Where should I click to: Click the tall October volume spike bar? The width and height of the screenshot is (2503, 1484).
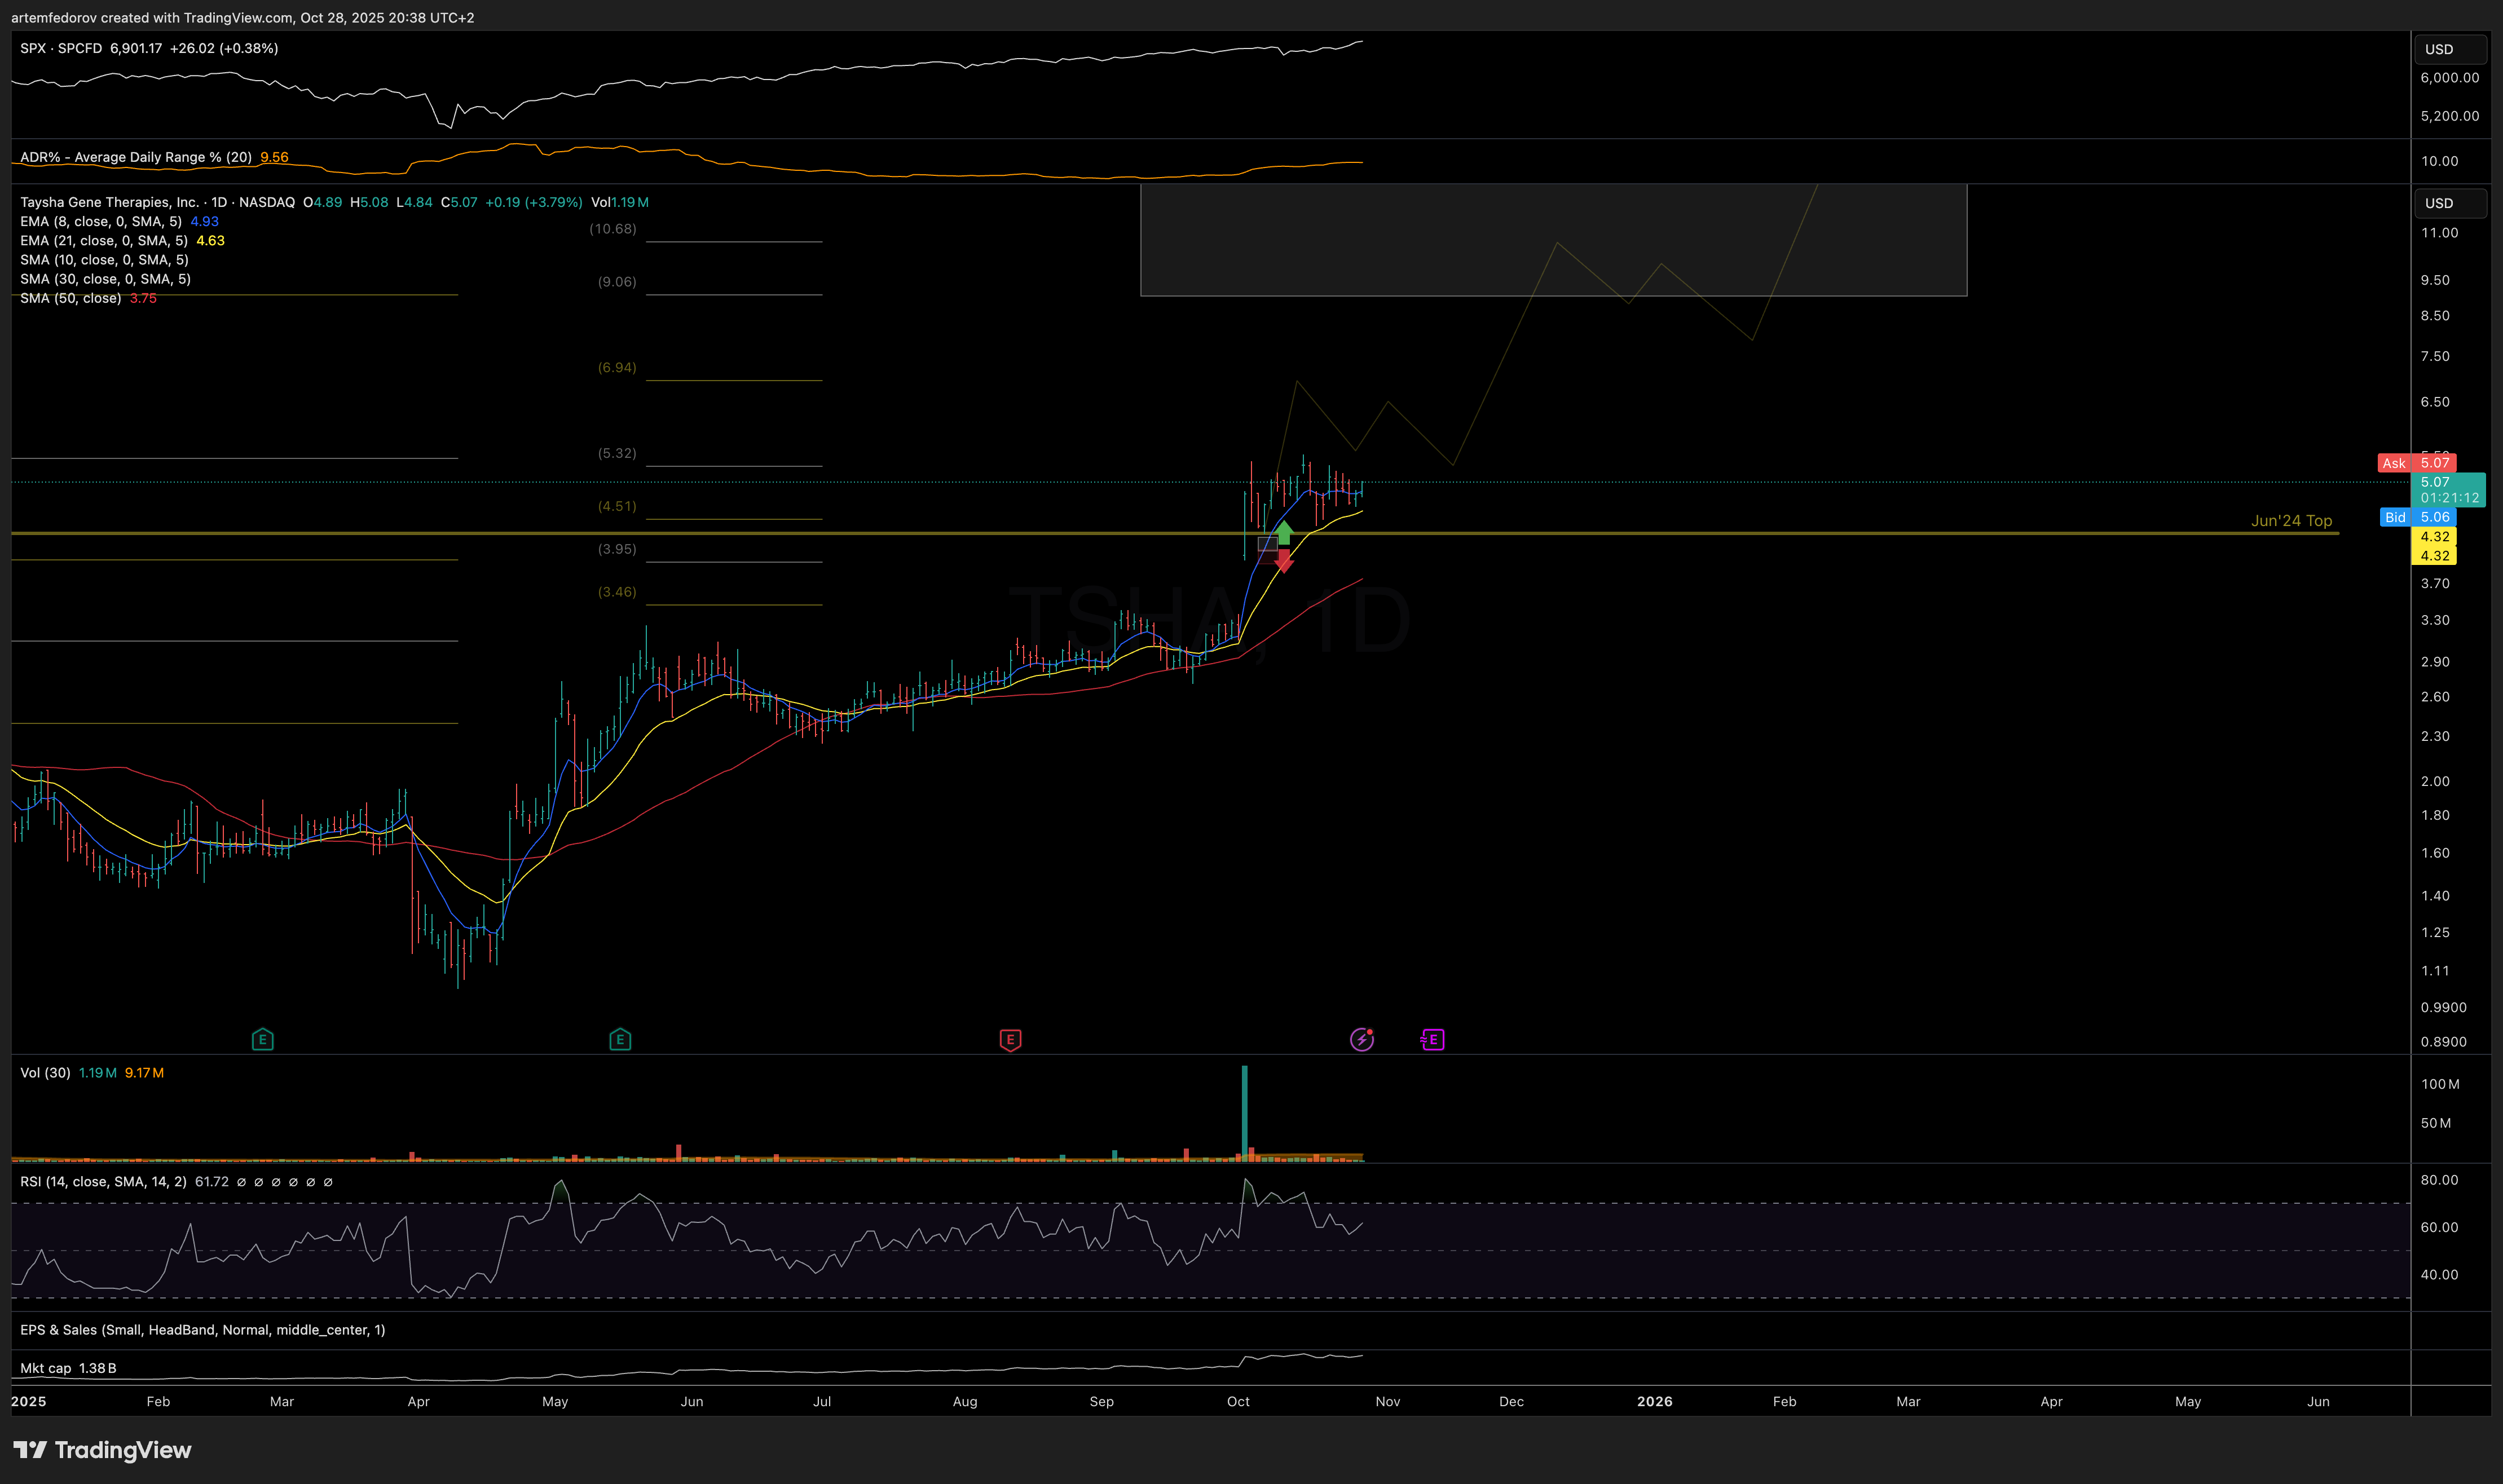tap(1245, 1112)
